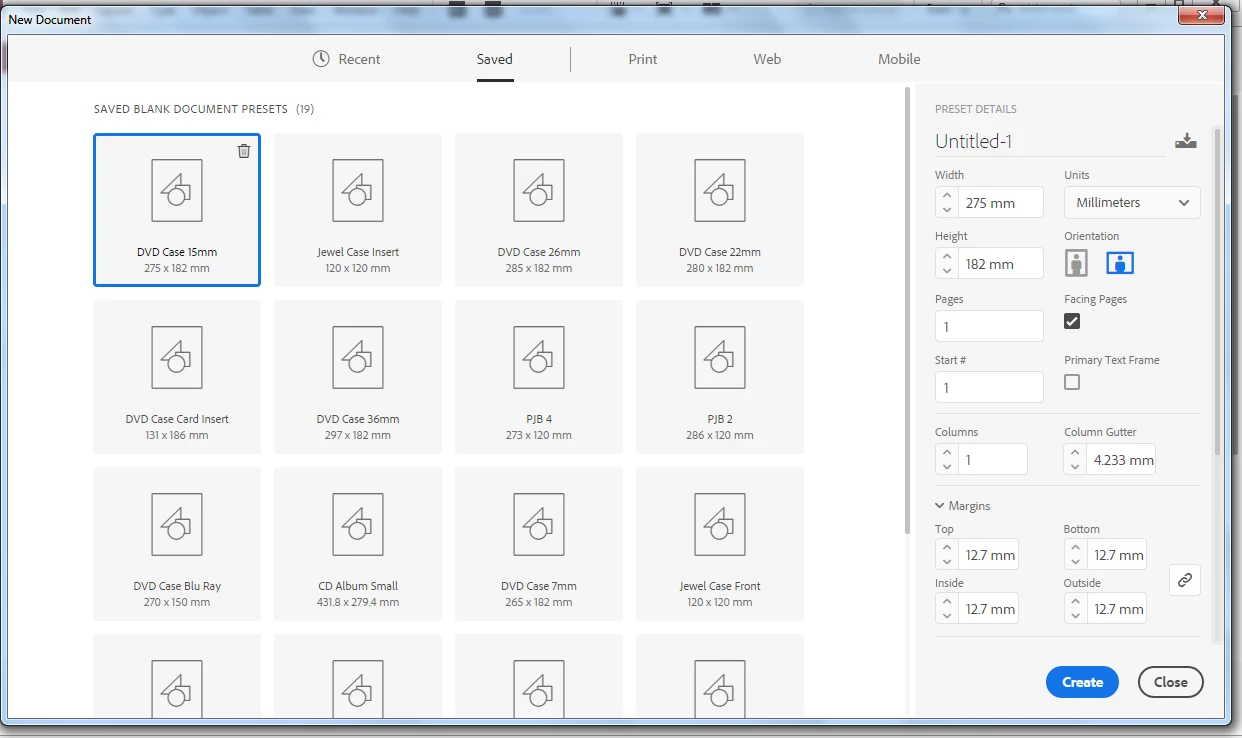Collapse the Margins section
The width and height of the screenshot is (1242, 738).
tap(962, 506)
